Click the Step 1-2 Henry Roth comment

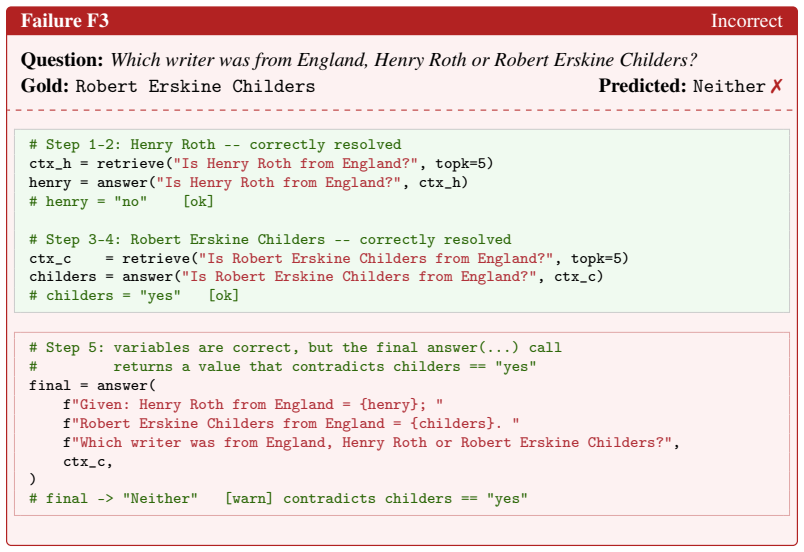215,145
